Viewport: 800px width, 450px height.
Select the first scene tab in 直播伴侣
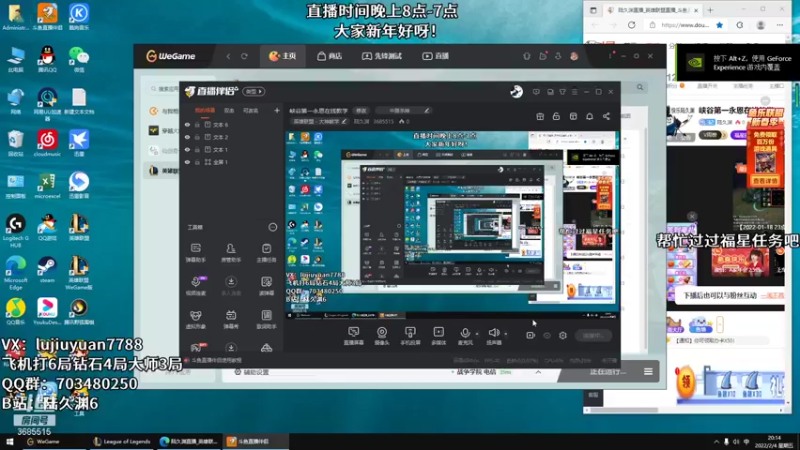point(205,110)
